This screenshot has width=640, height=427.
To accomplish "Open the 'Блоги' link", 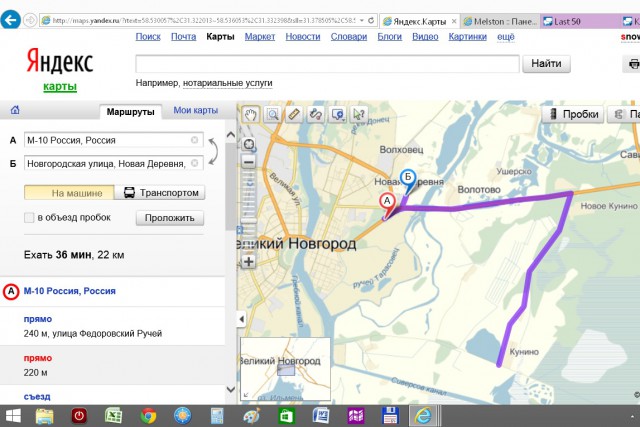I will coord(390,37).
